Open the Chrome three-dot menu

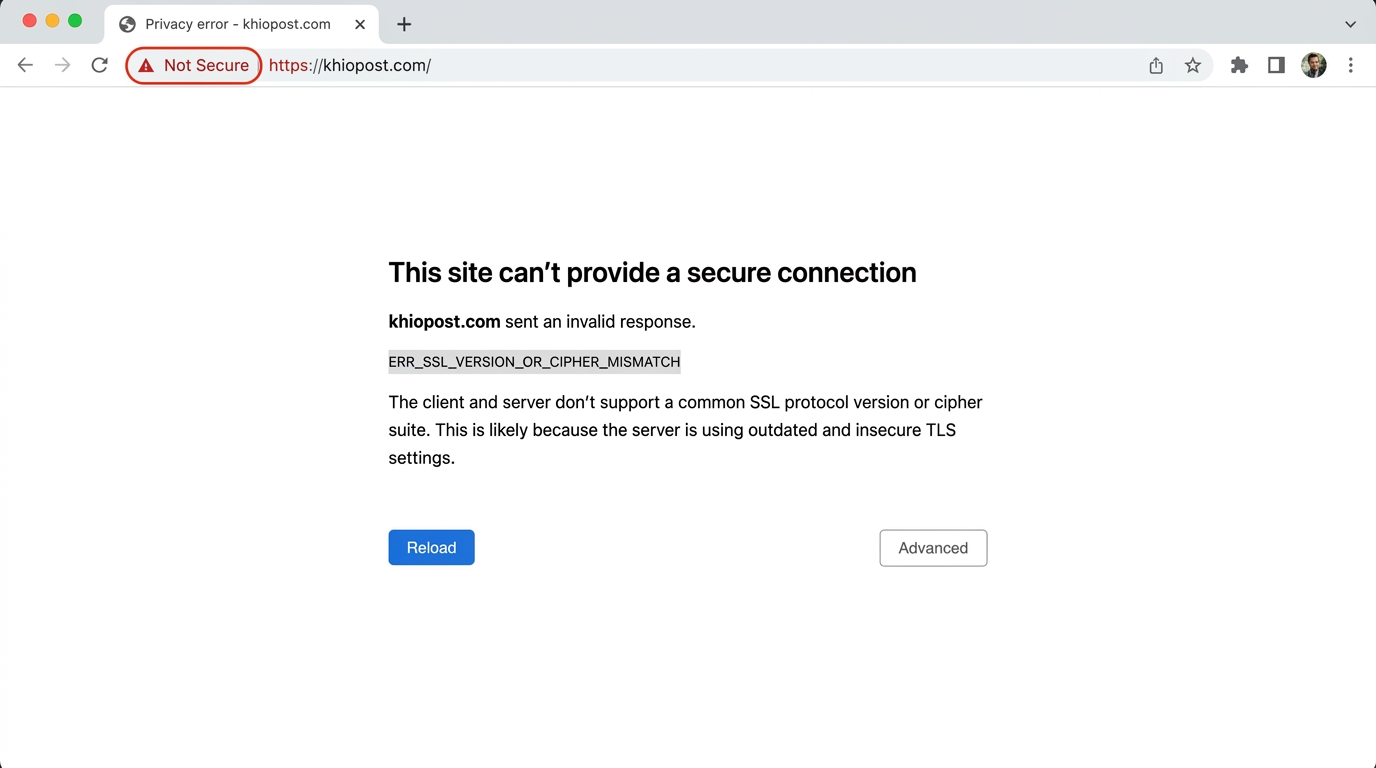click(x=1351, y=65)
